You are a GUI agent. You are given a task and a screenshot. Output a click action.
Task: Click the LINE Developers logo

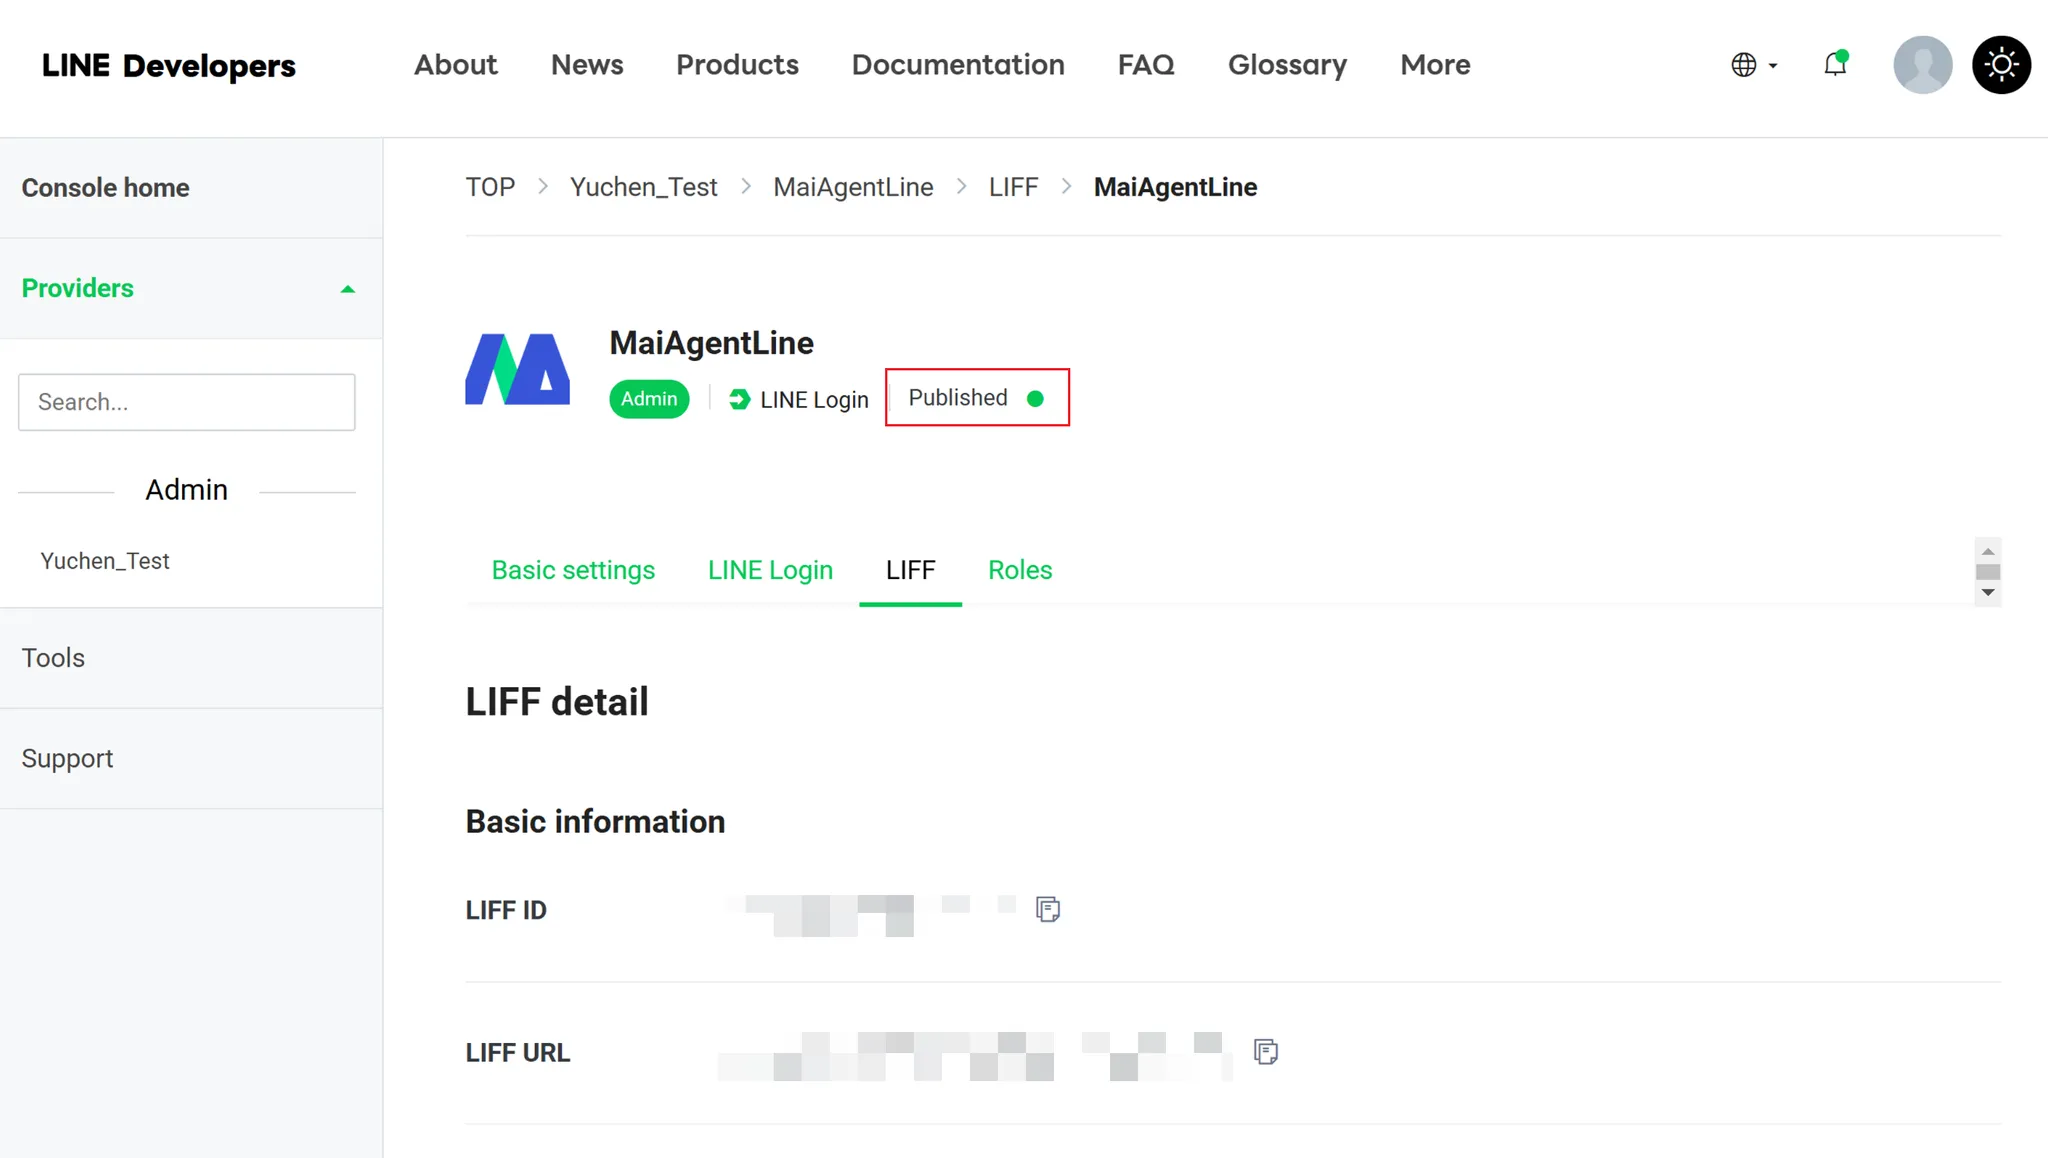(168, 66)
